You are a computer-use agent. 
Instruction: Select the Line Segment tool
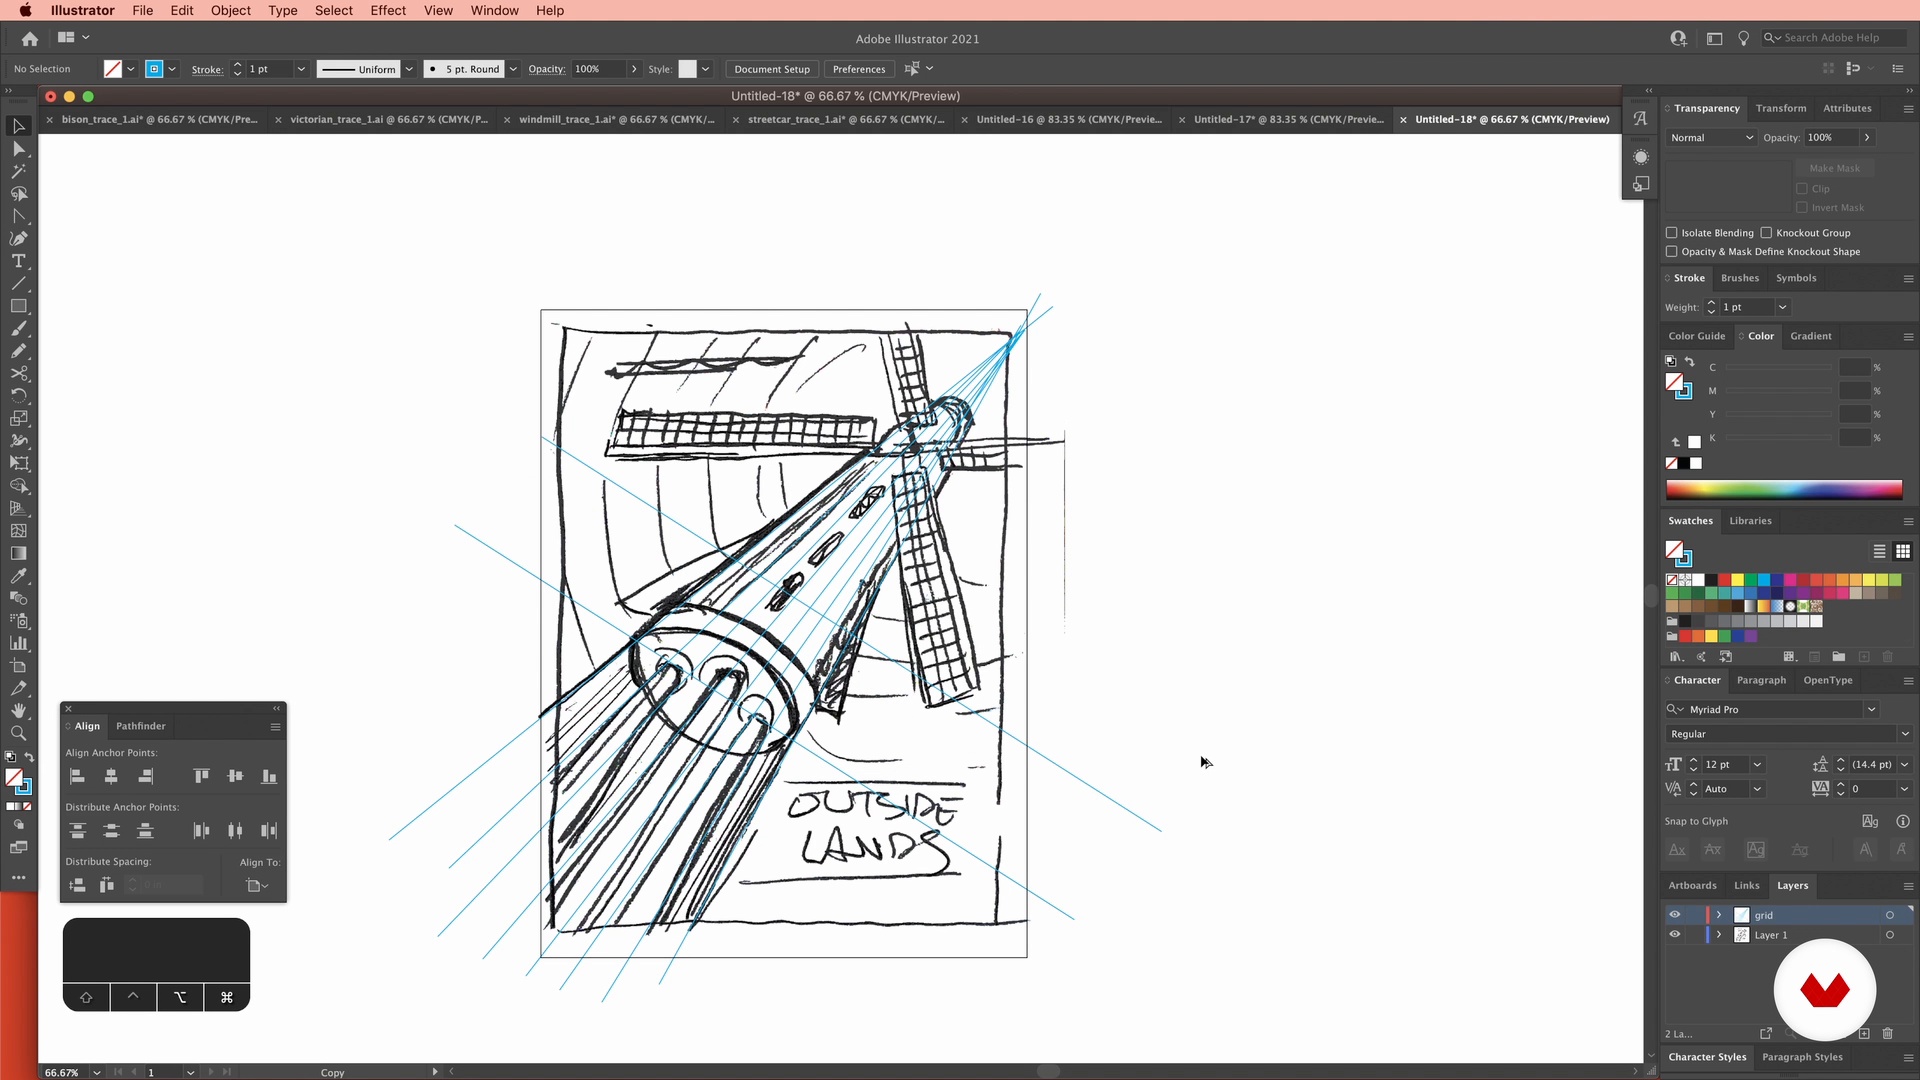[x=18, y=284]
